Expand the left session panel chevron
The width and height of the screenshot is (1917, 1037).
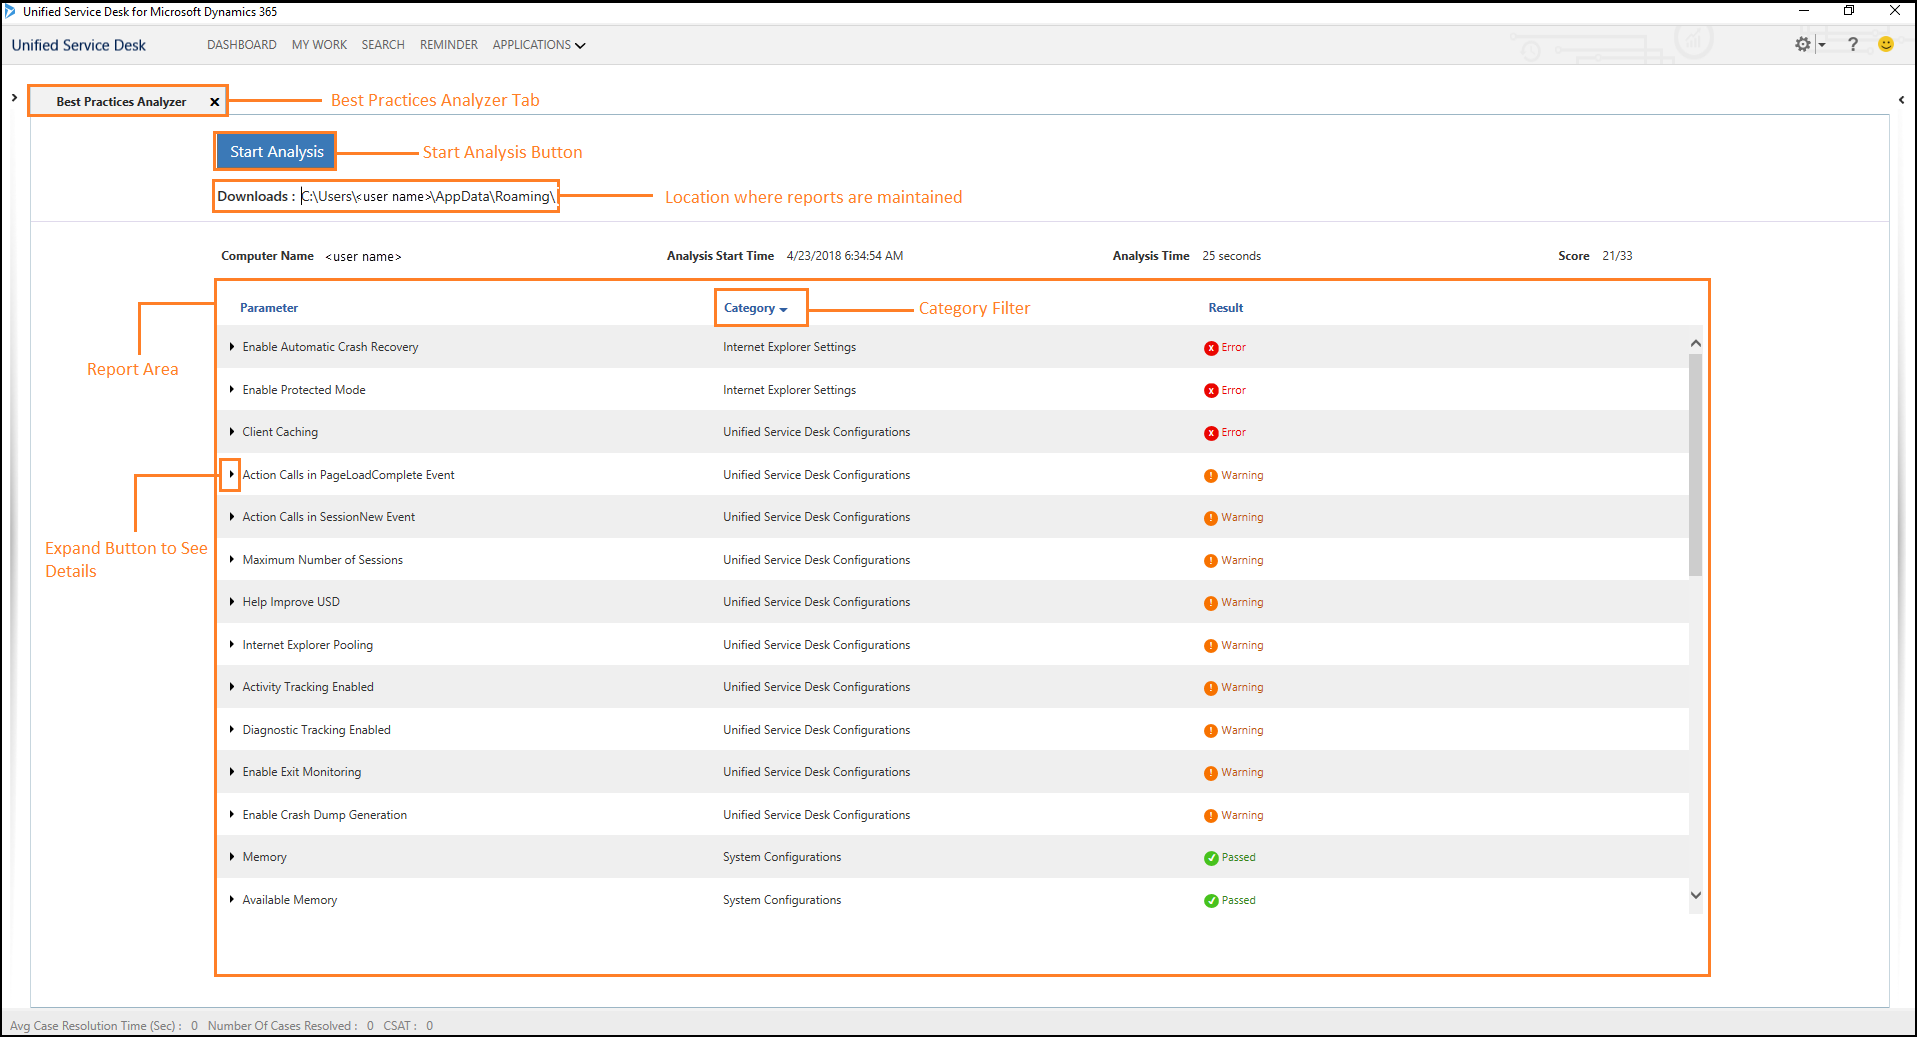pos(14,97)
